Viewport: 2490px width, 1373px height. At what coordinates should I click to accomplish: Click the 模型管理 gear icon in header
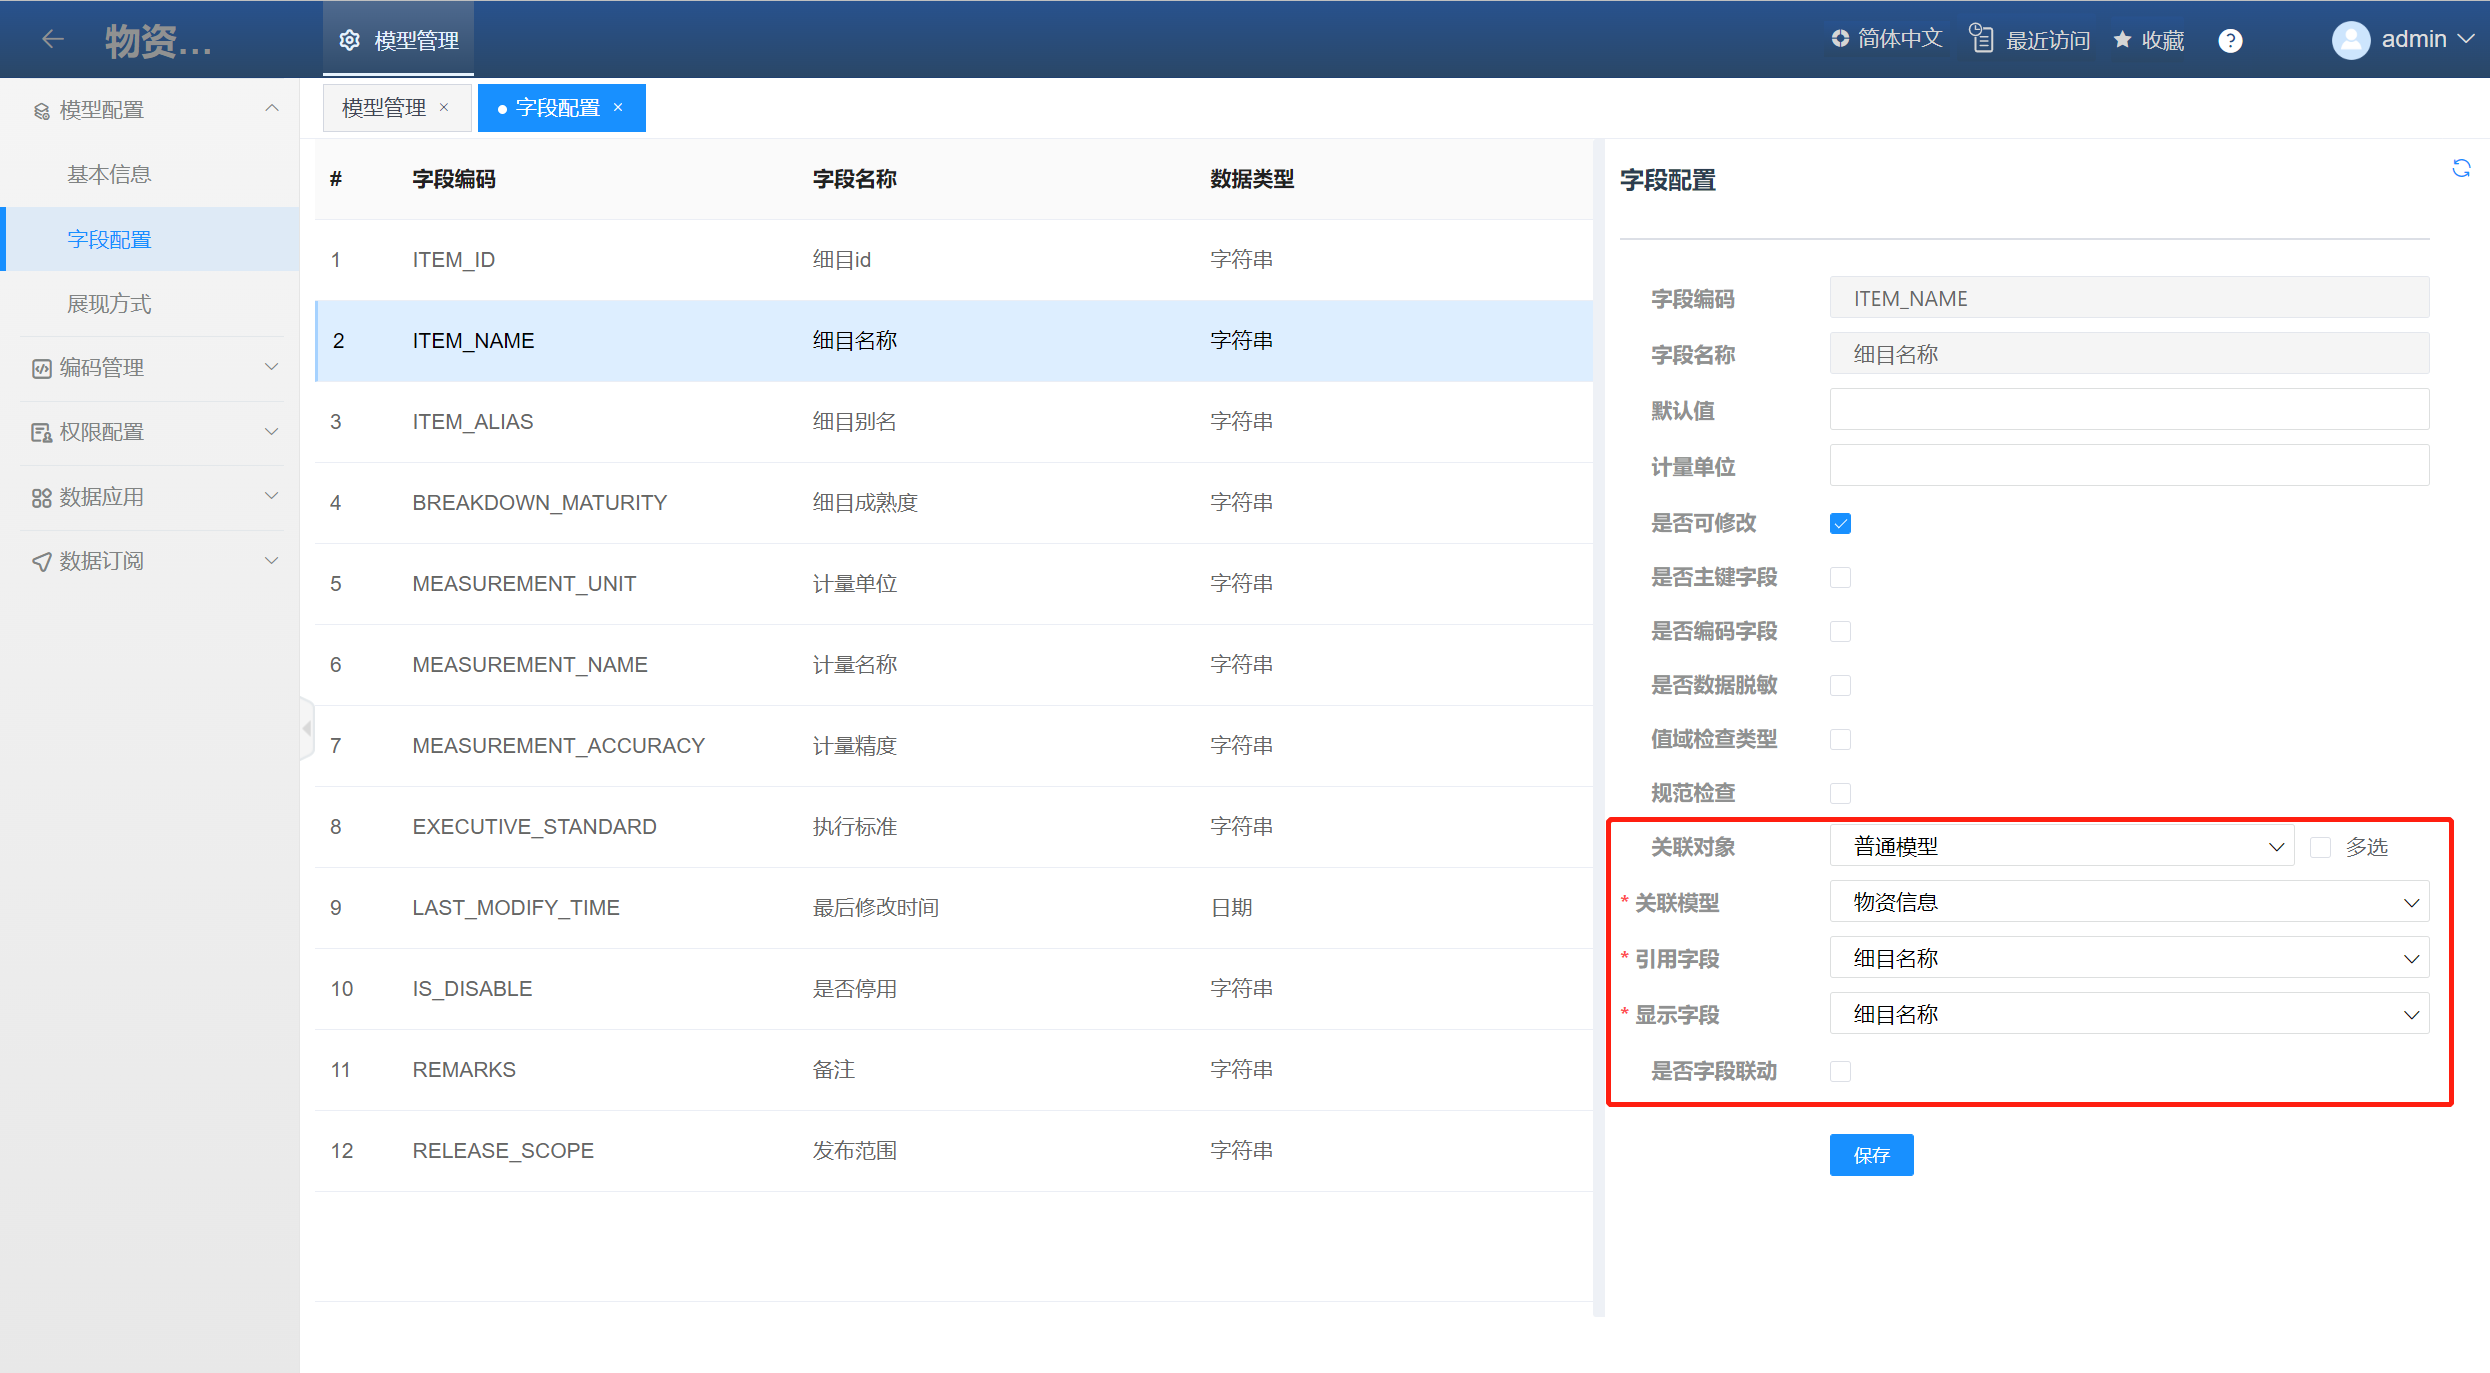coord(349,40)
